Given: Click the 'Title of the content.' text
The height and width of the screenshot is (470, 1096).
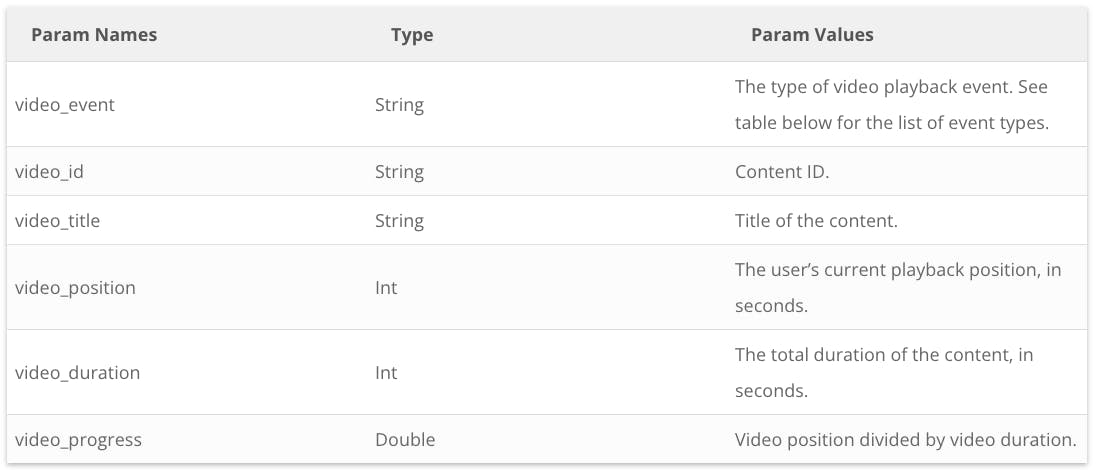Looking at the screenshot, I should tap(816, 221).
